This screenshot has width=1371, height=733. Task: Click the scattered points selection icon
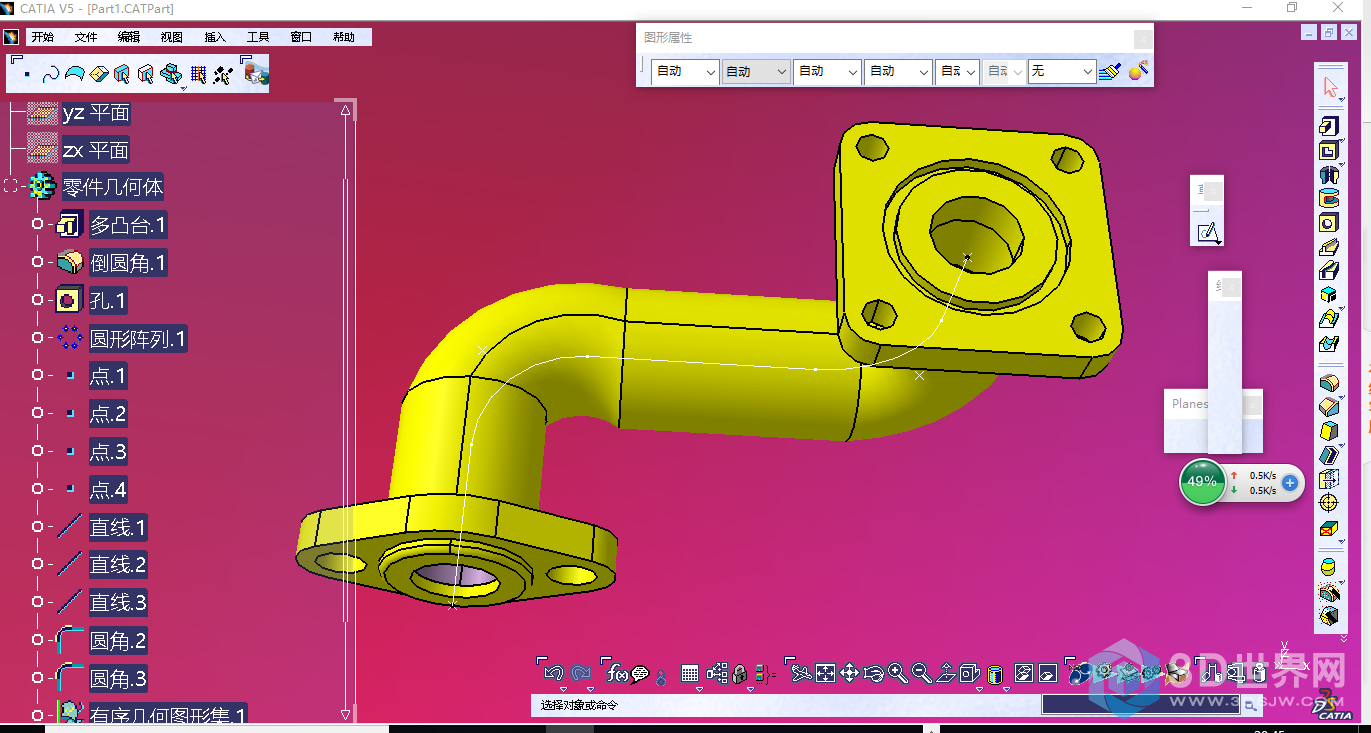click(x=222, y=74)
